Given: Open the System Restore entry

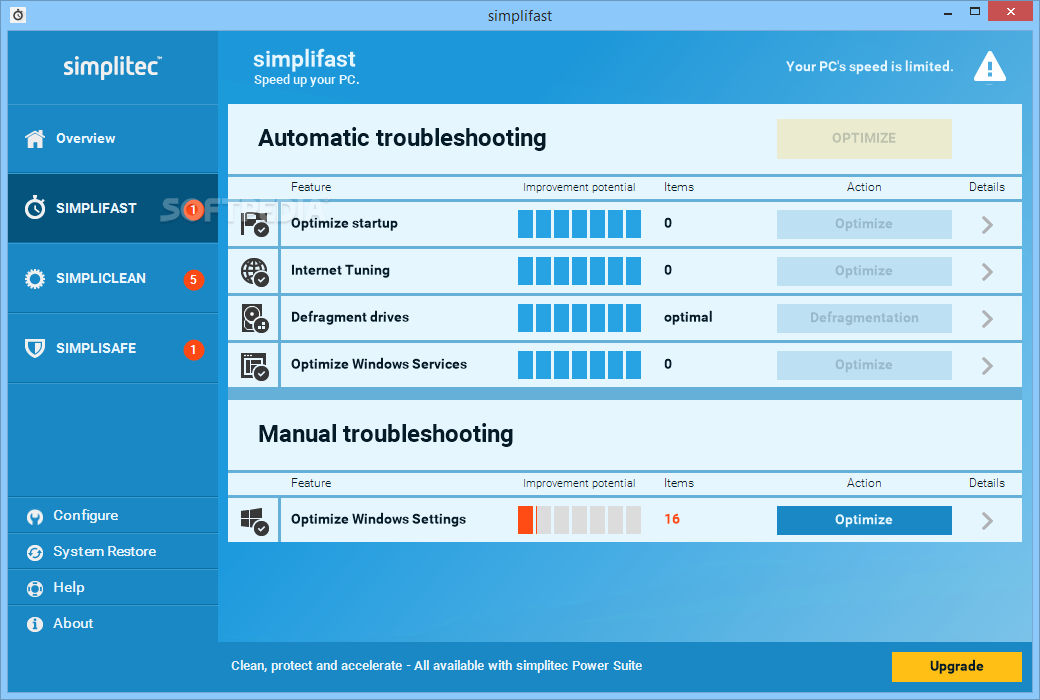Looking at the screenshot, I should tap(113, 551).
